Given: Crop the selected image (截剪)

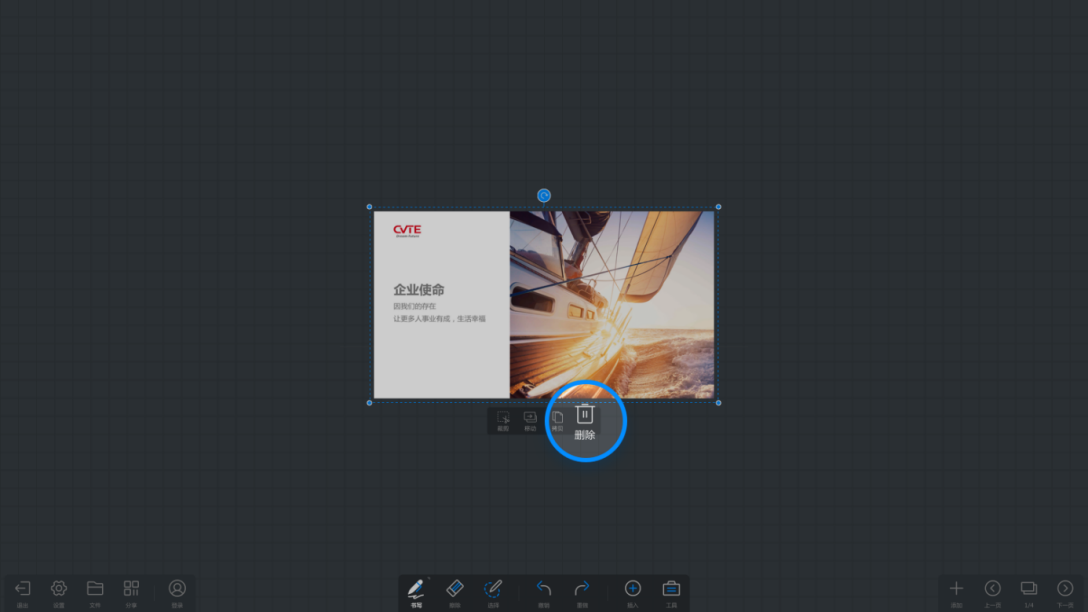Looking at the screenshot, I should [503, 420].
